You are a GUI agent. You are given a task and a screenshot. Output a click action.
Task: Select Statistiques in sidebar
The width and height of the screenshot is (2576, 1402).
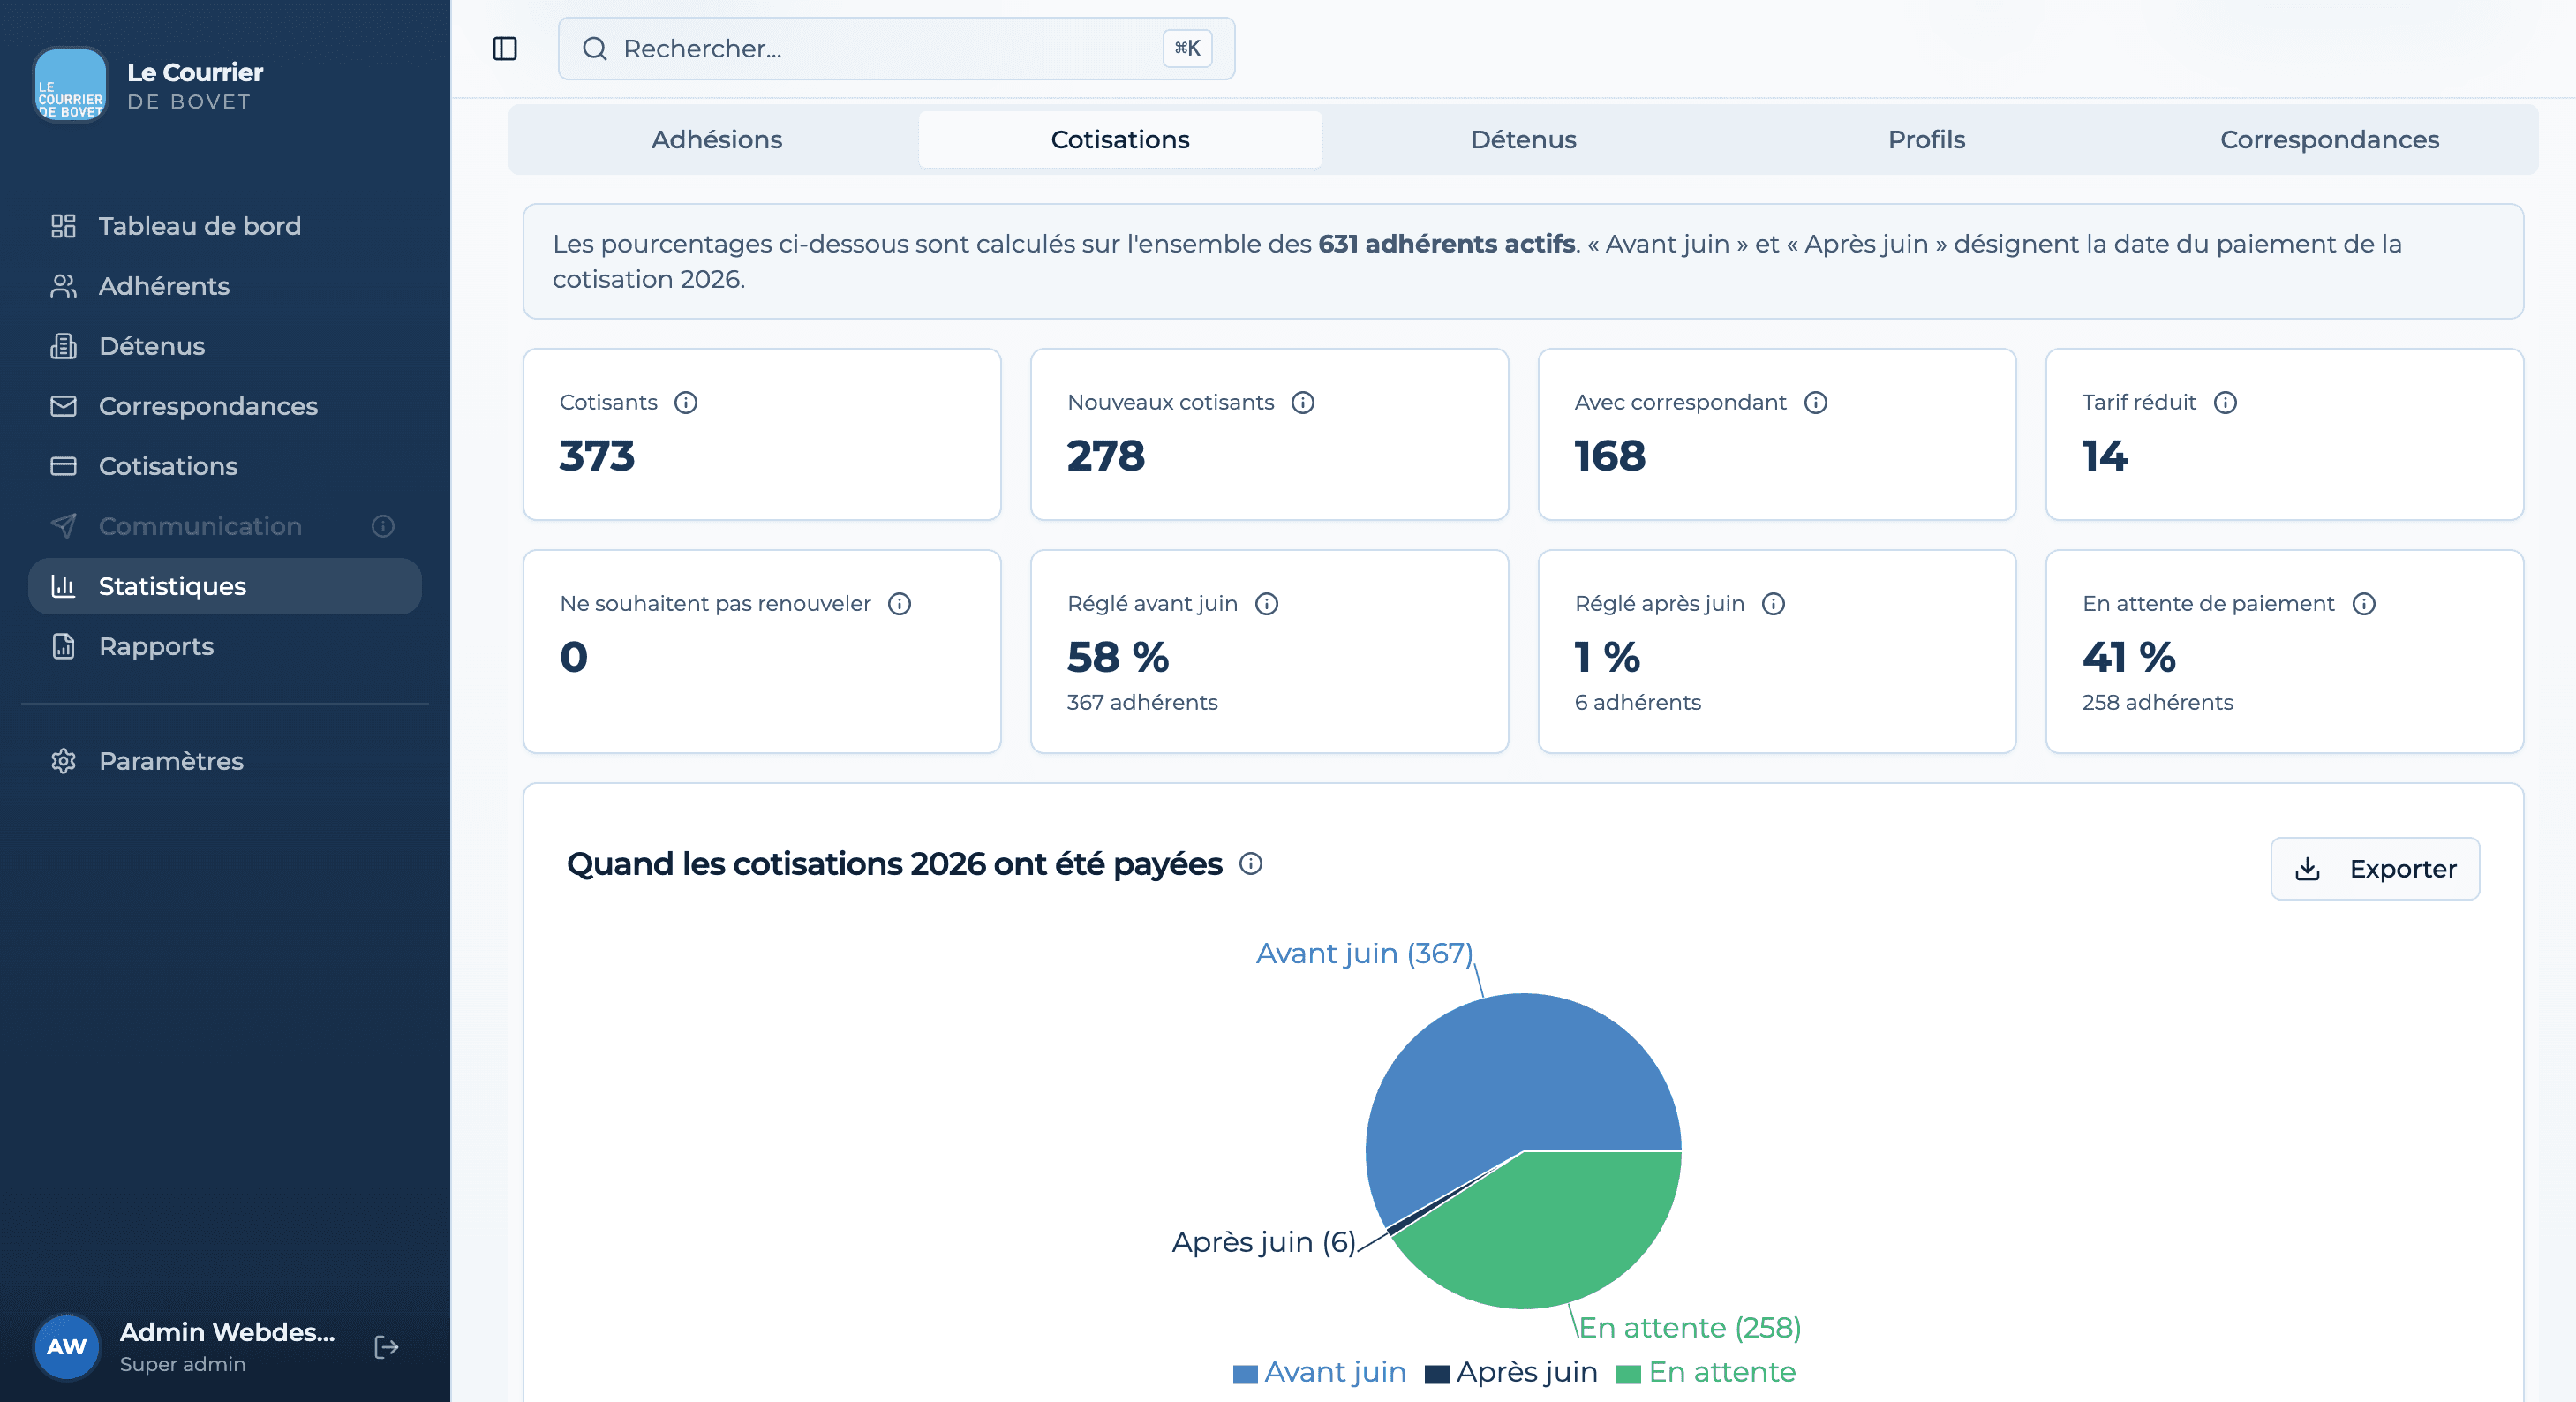[x=225, y=586]
